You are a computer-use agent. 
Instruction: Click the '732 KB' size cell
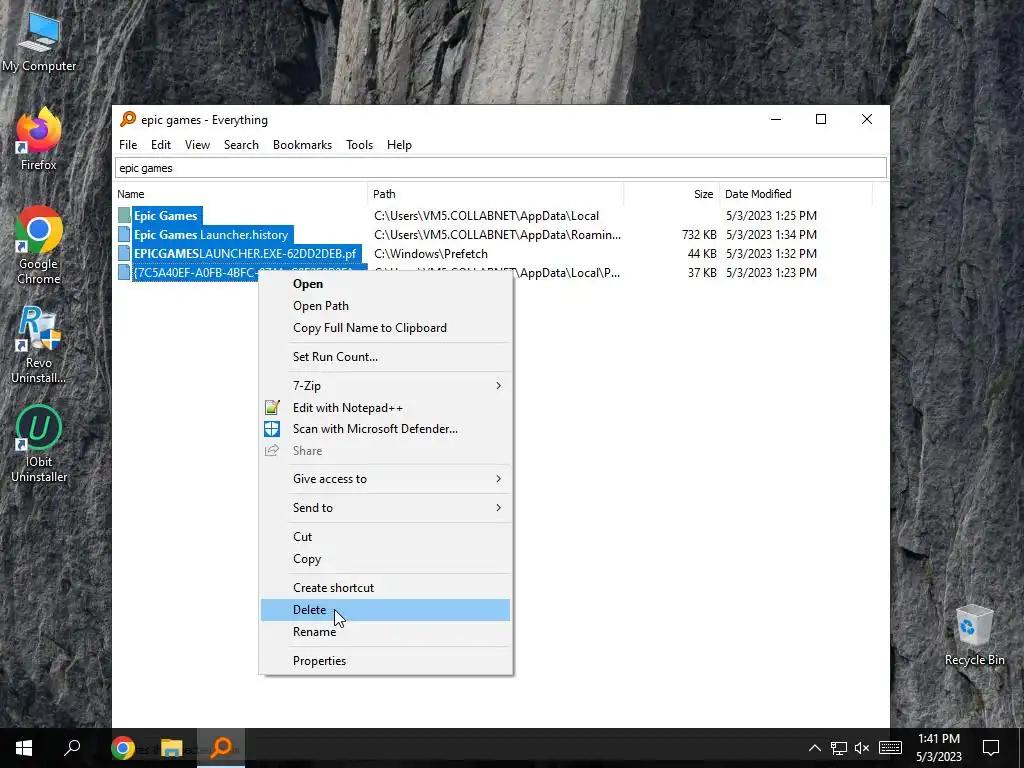tap(699, 234)
